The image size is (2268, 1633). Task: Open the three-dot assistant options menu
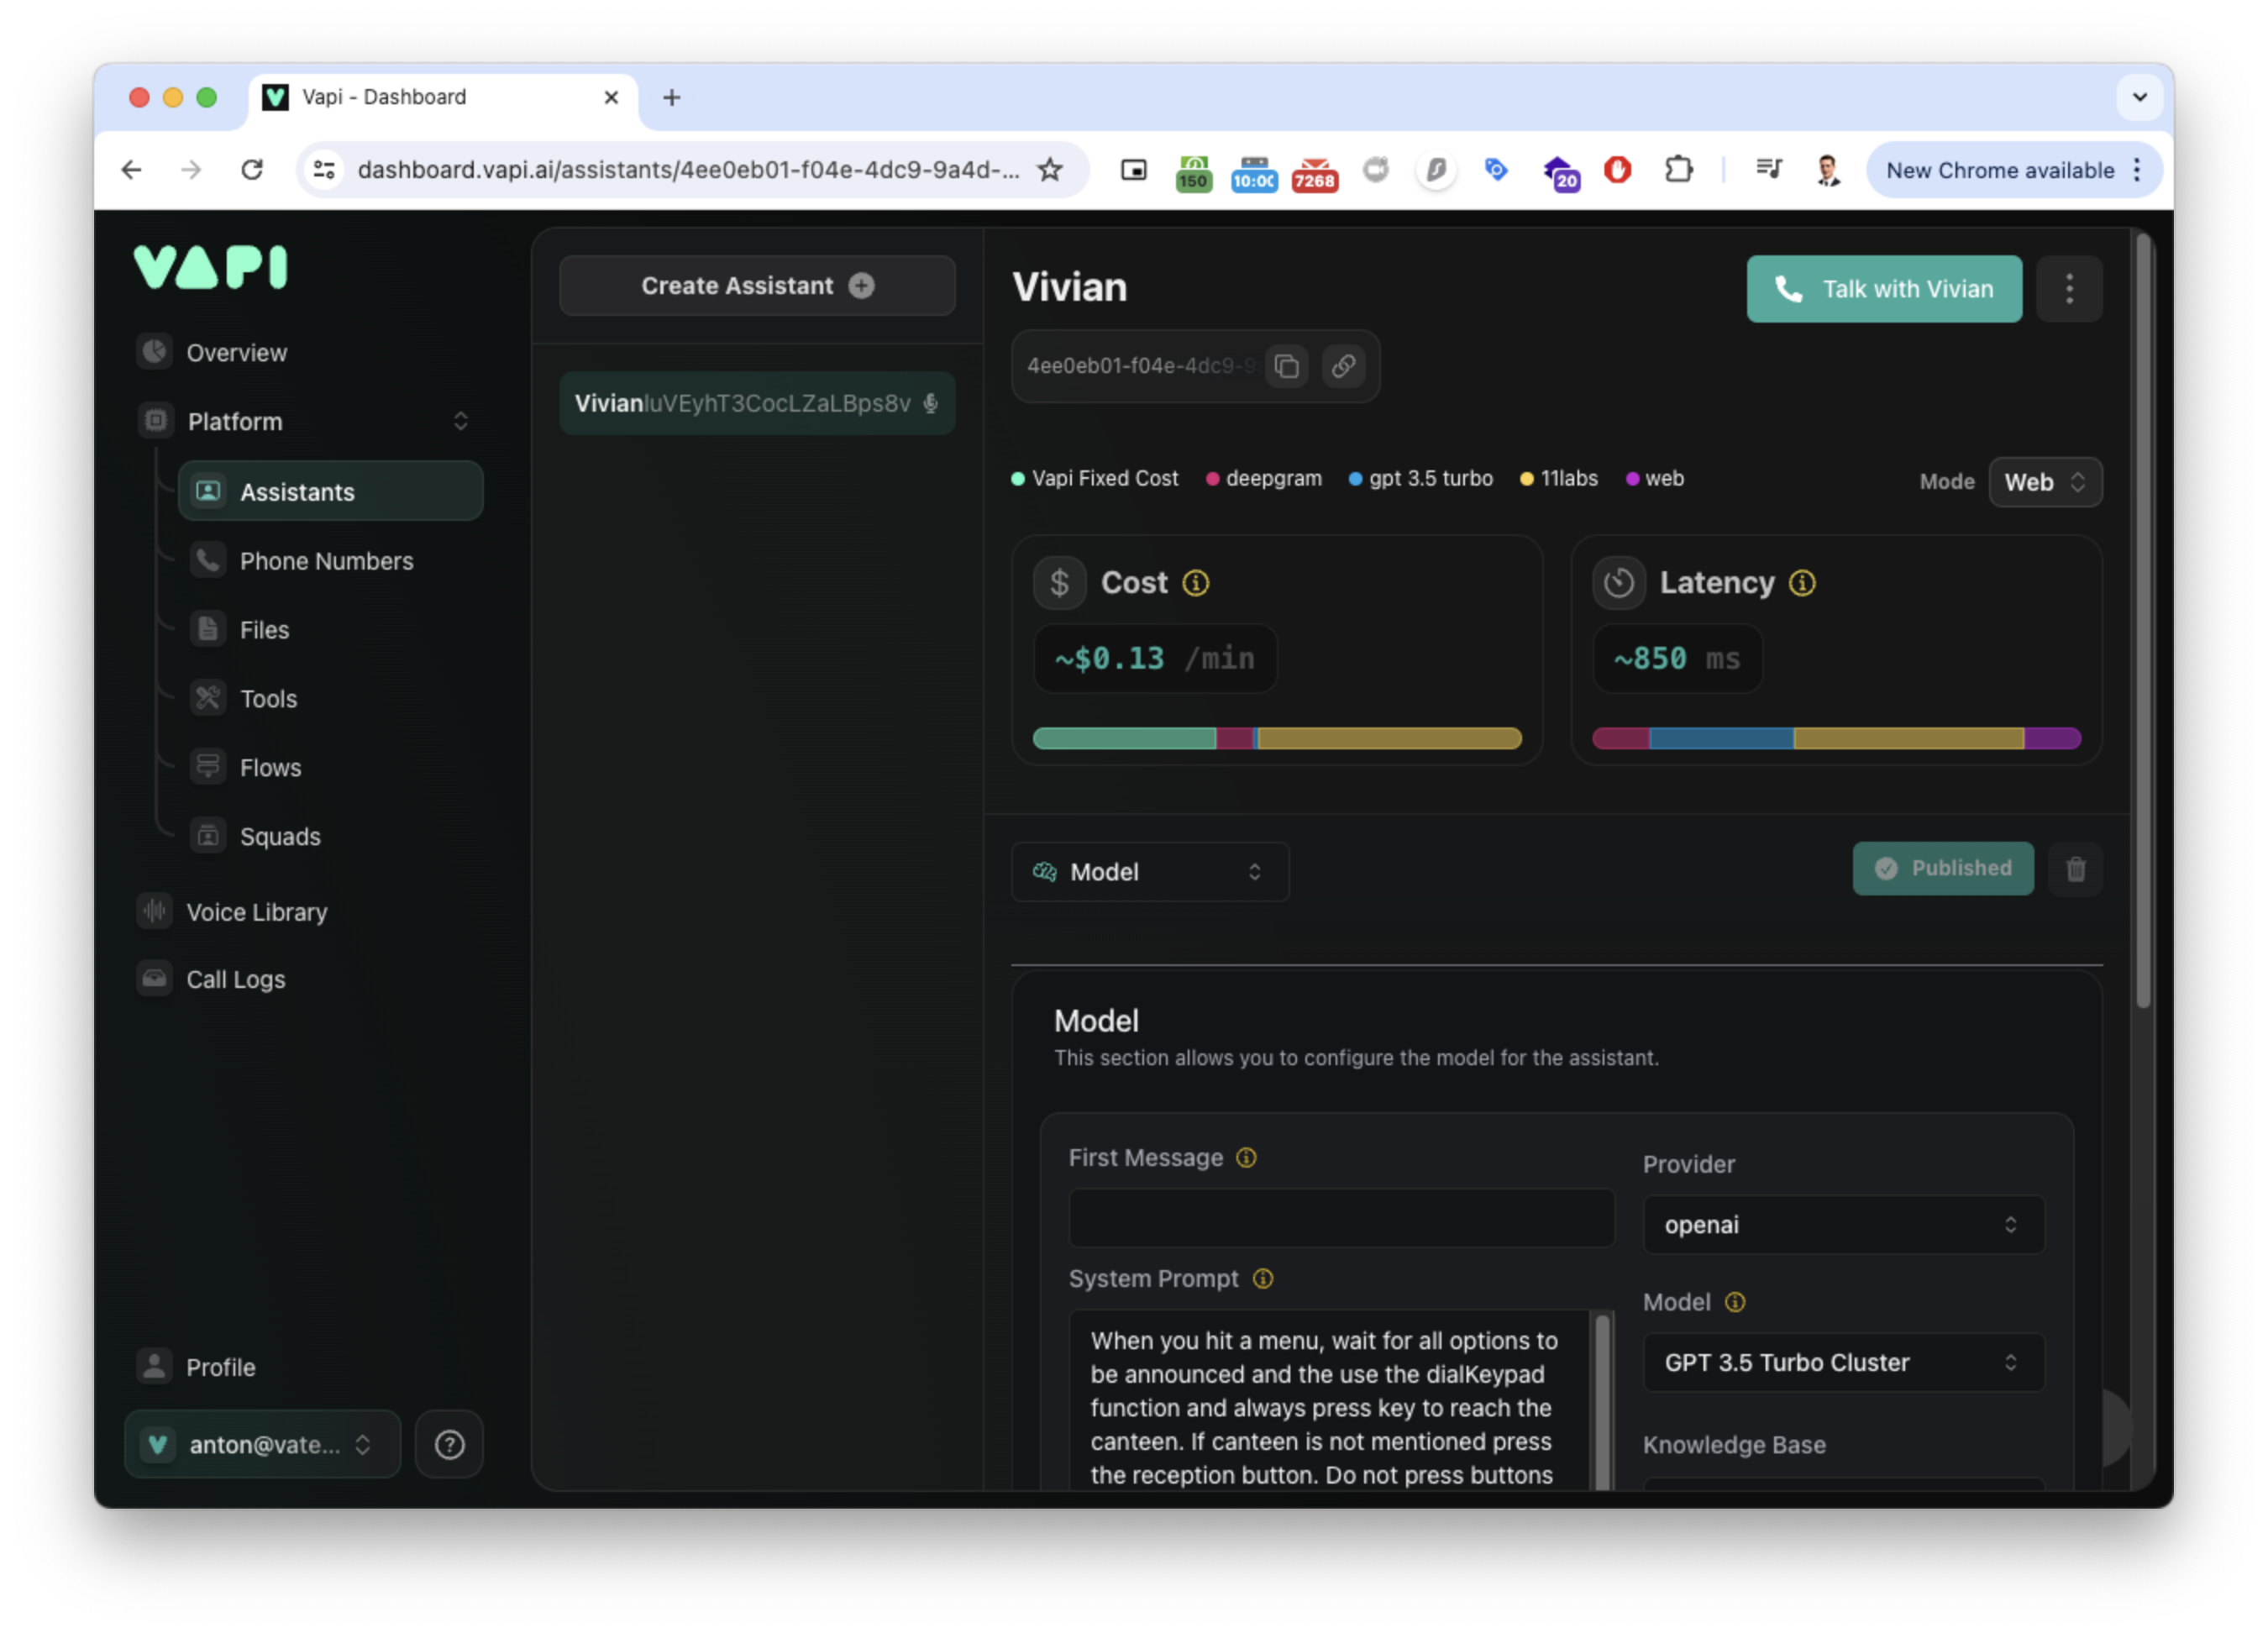point(2069,289)
